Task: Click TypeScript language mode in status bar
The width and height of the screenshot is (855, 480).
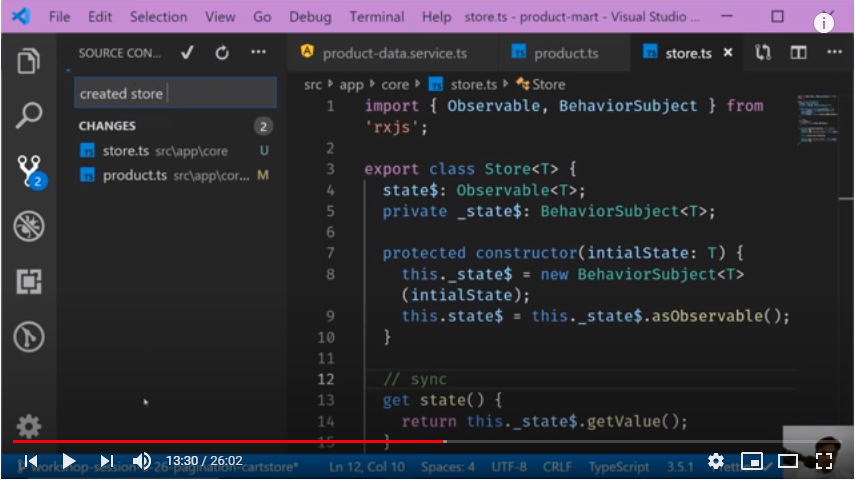Action: click(619, 467)
